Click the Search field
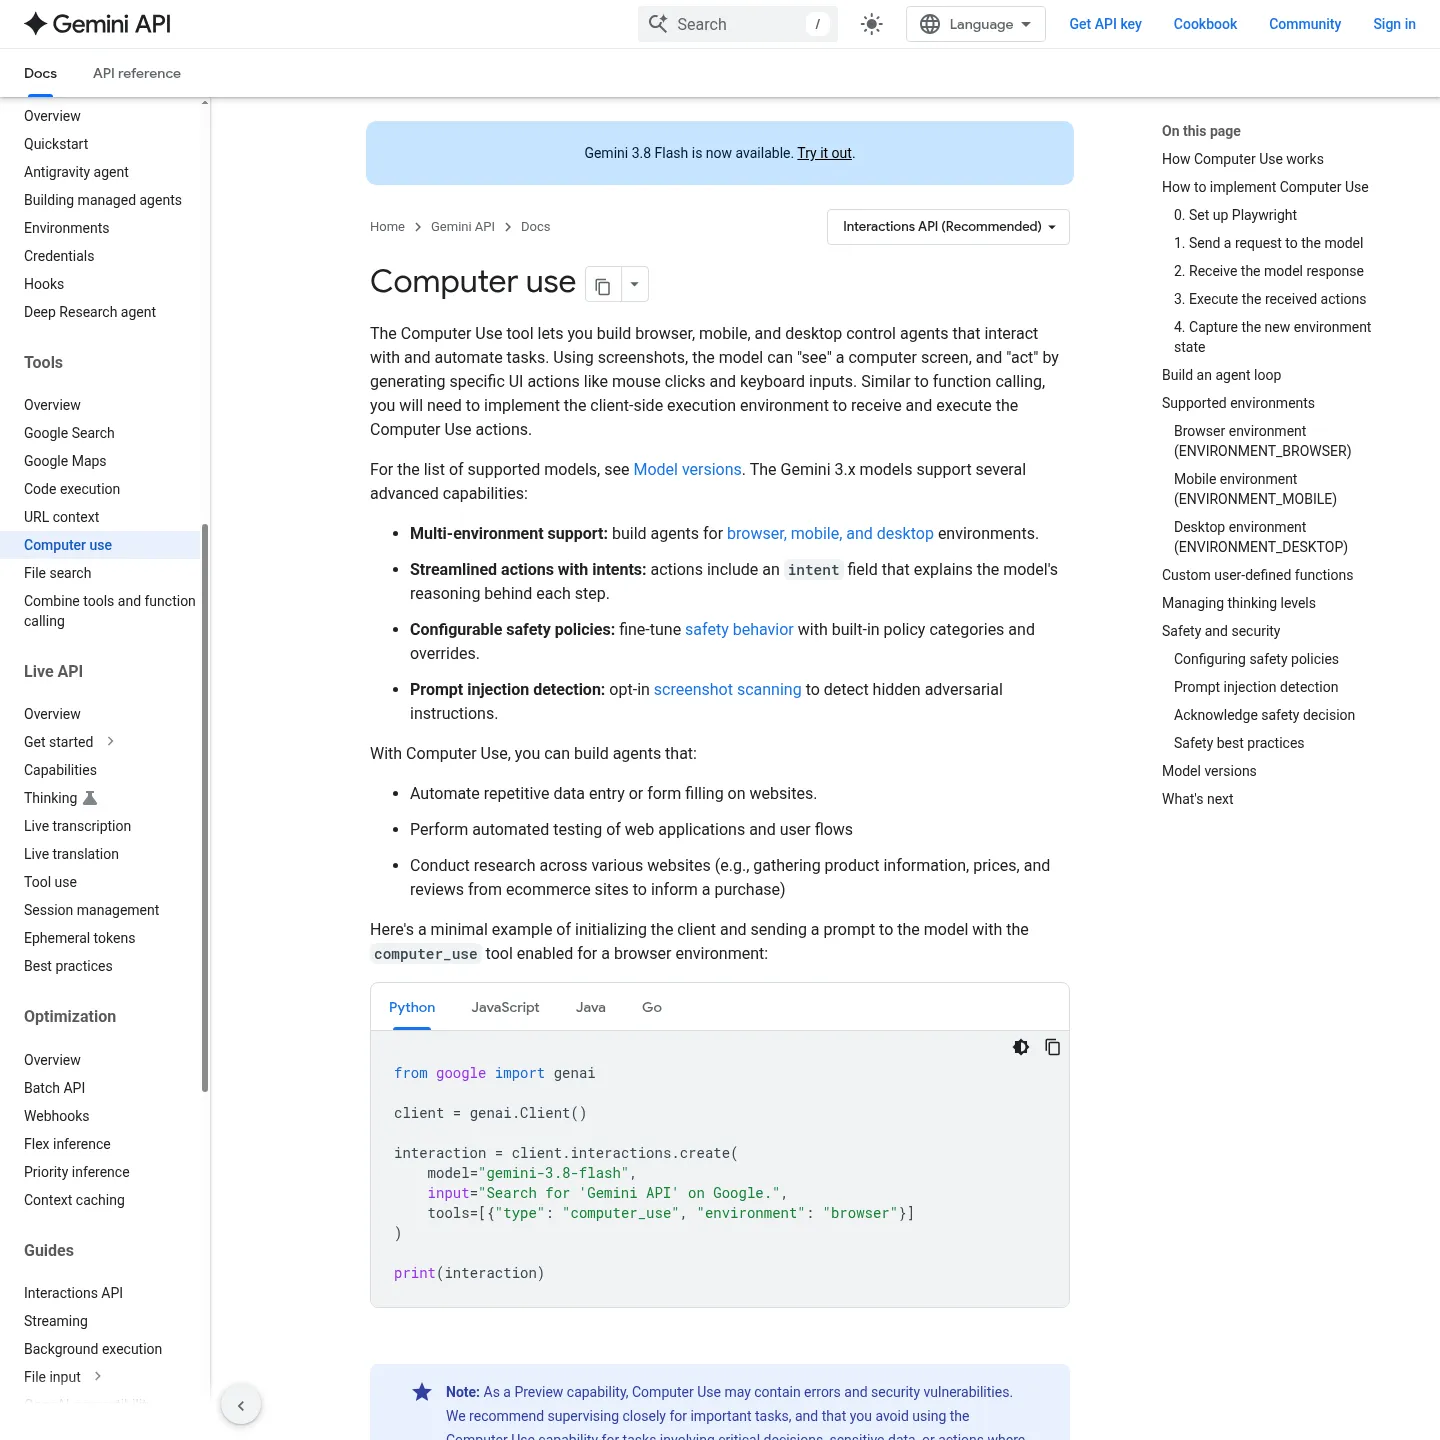The image size is (1440, 1440). 738,24
